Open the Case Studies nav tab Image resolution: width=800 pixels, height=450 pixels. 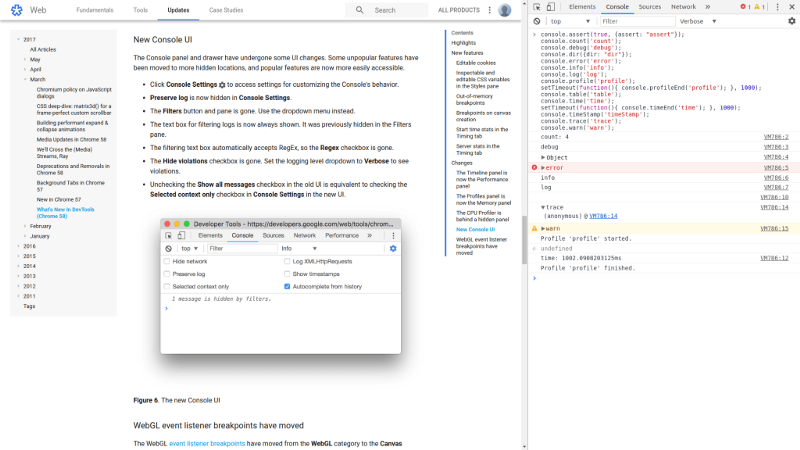point(225,10)
